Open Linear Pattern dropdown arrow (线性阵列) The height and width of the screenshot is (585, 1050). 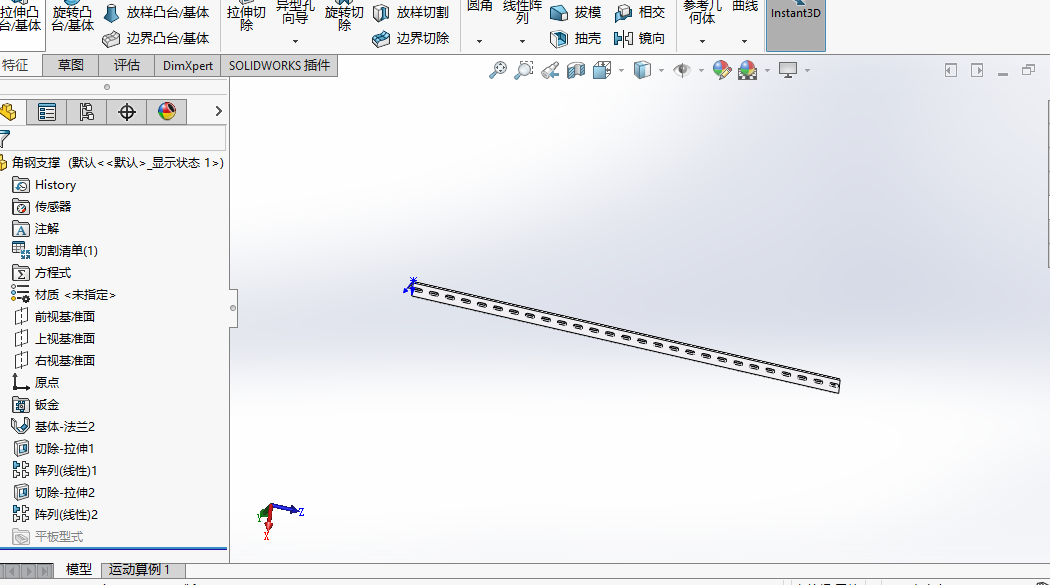pos(522,41)
